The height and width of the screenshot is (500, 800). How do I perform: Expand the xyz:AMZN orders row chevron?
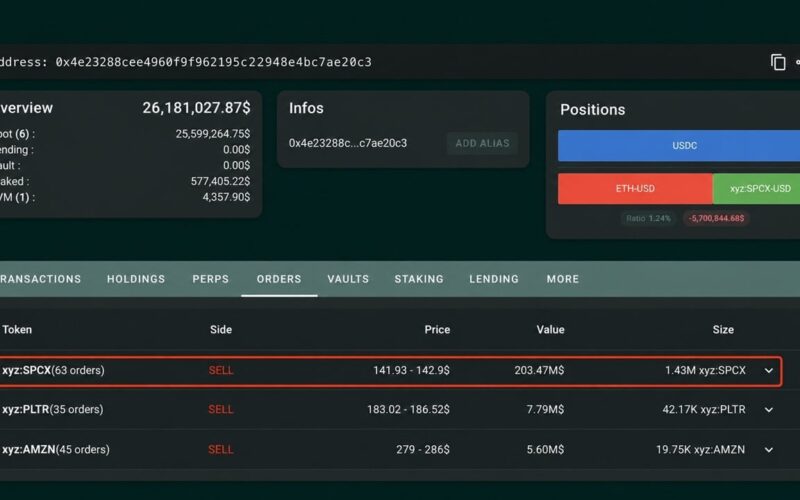768,450
